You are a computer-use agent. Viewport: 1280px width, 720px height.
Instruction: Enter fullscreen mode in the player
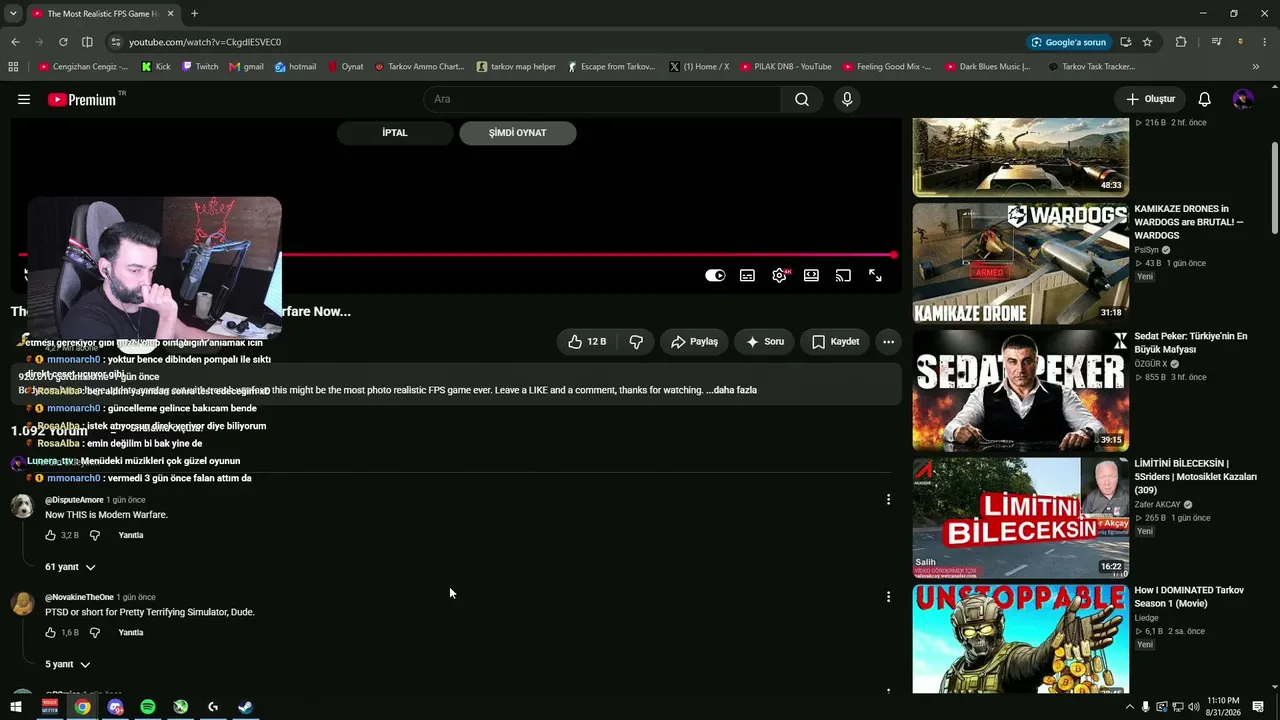(x=875, y=276)
